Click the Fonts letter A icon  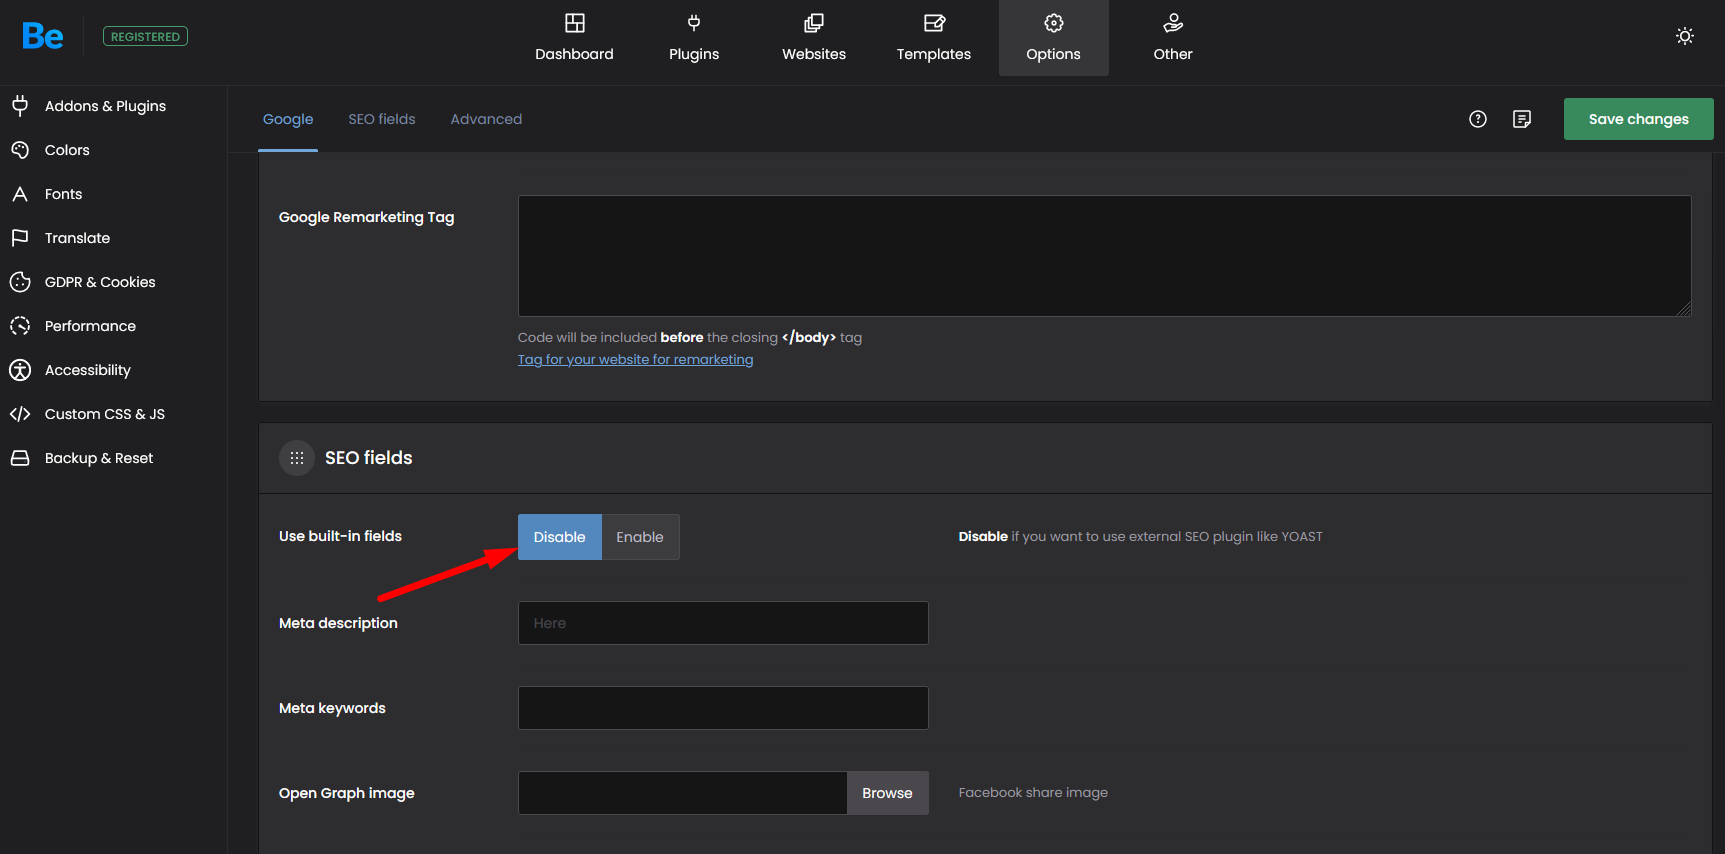(20, 194)
